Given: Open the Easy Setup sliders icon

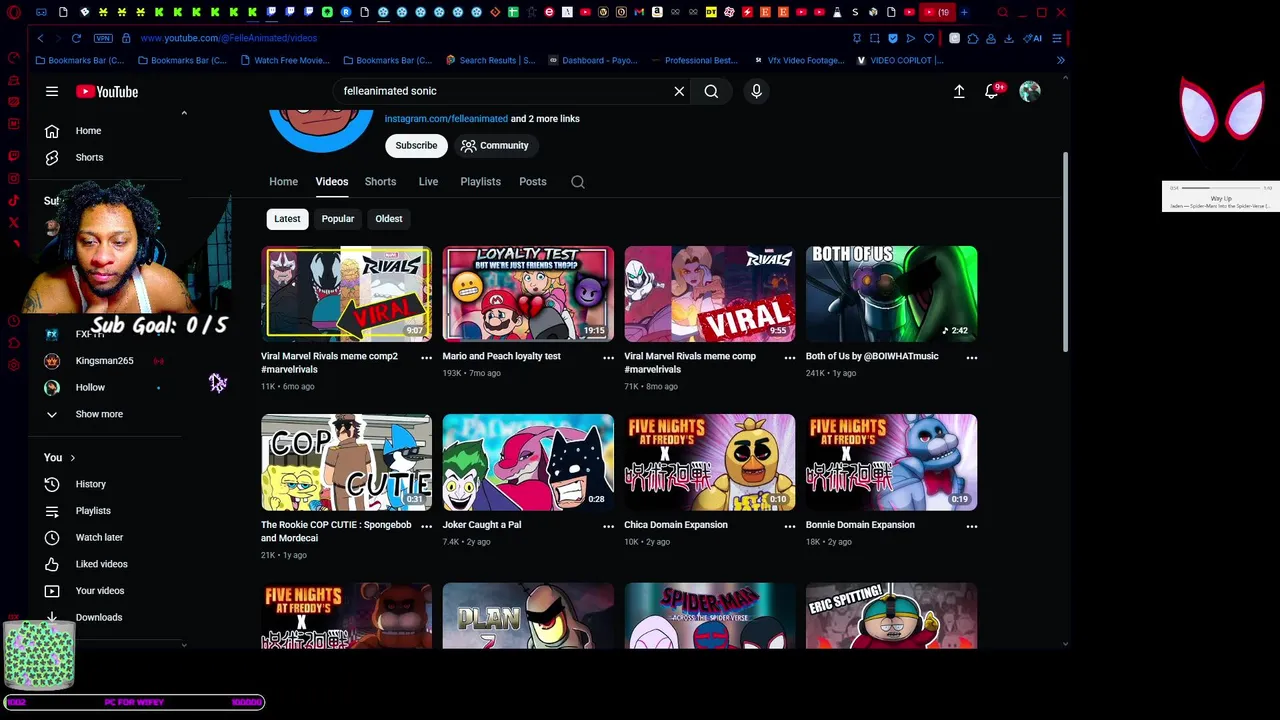Looking at the screenshot, I should pyautogui.click(x=1056, y=38).
